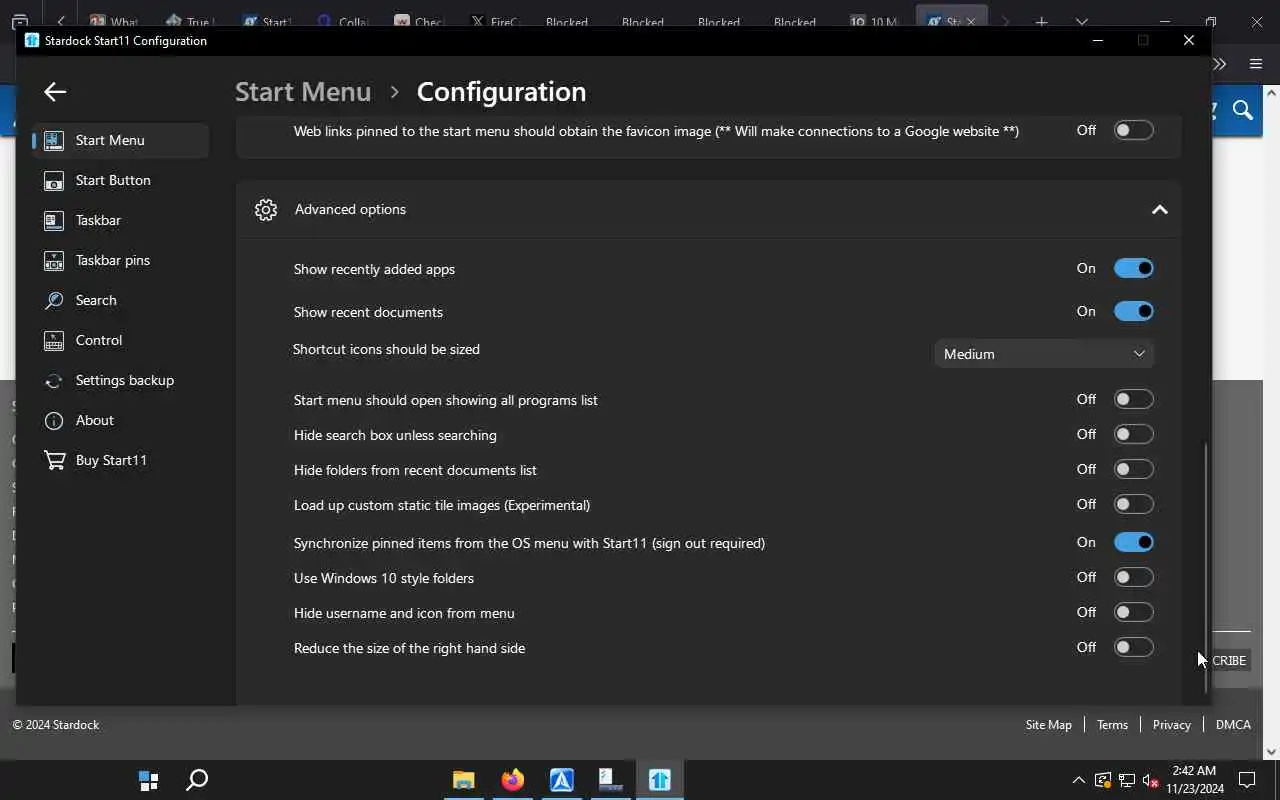The image size is (1280, 800).
Task: Select the Start Button sidebar icon
Action: [x=54, y=180]
